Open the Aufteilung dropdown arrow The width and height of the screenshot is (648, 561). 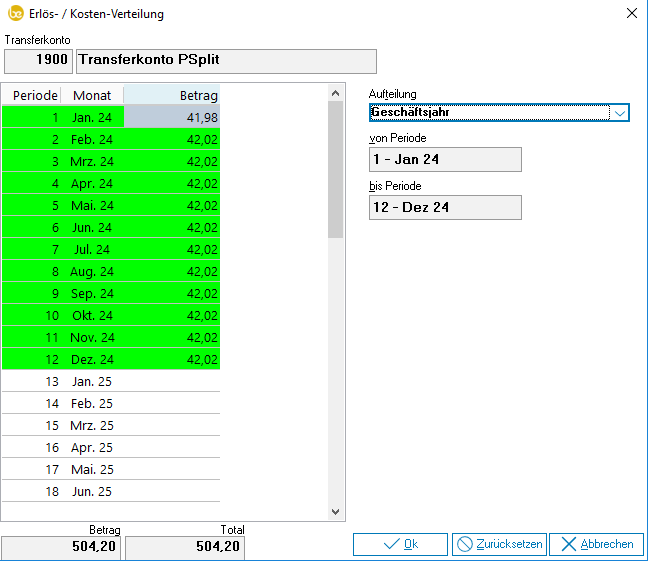(620, 113)
